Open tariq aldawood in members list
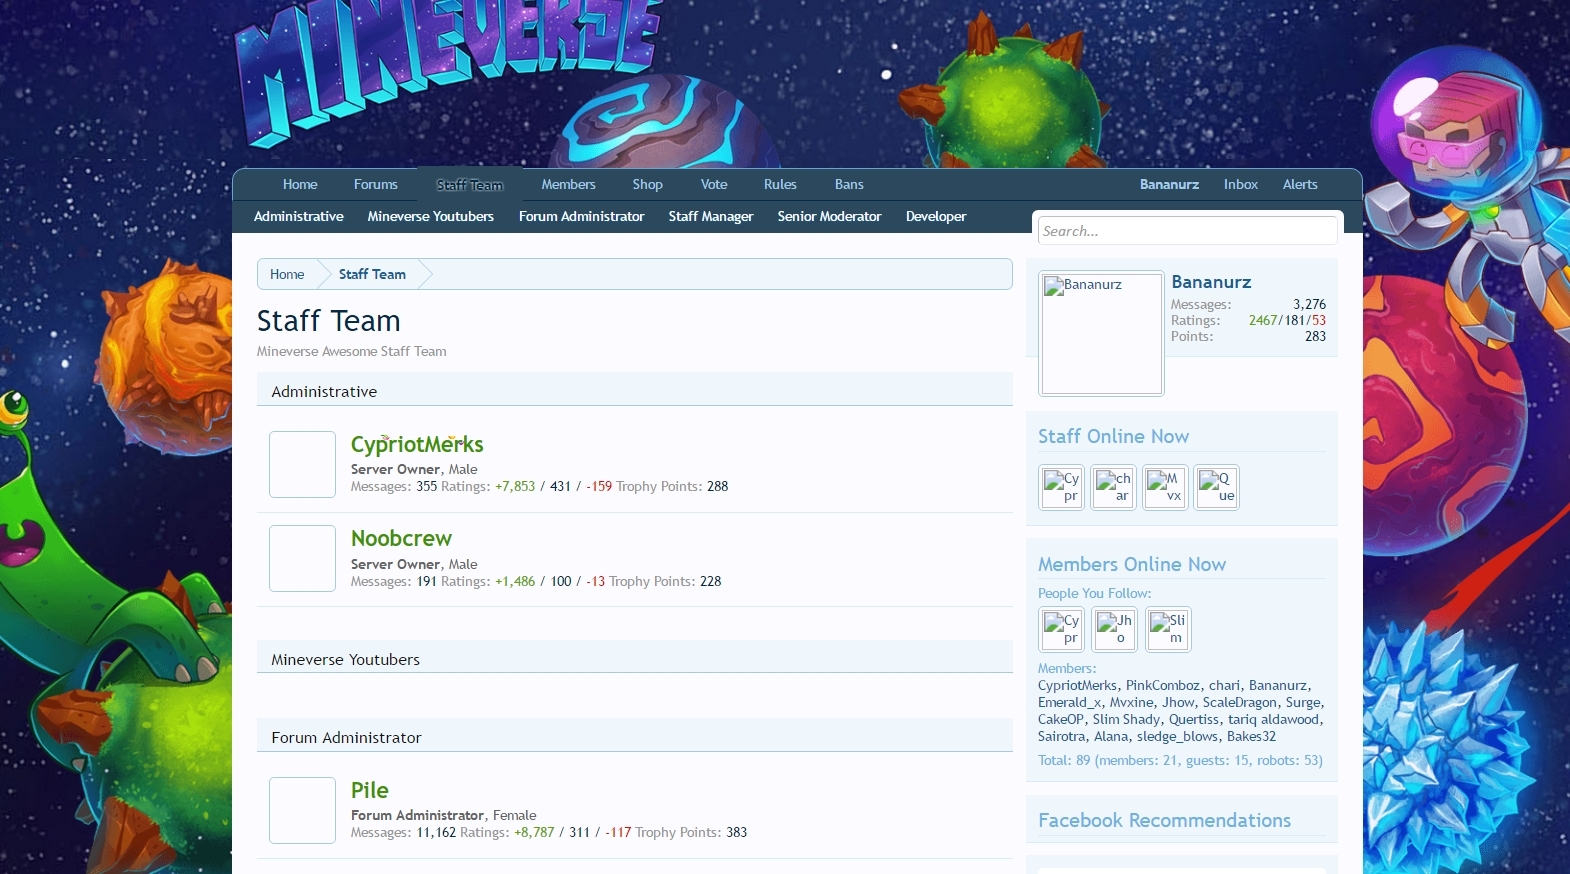The width and height of the screenshot is (1570, 874). coord(1273,719)
